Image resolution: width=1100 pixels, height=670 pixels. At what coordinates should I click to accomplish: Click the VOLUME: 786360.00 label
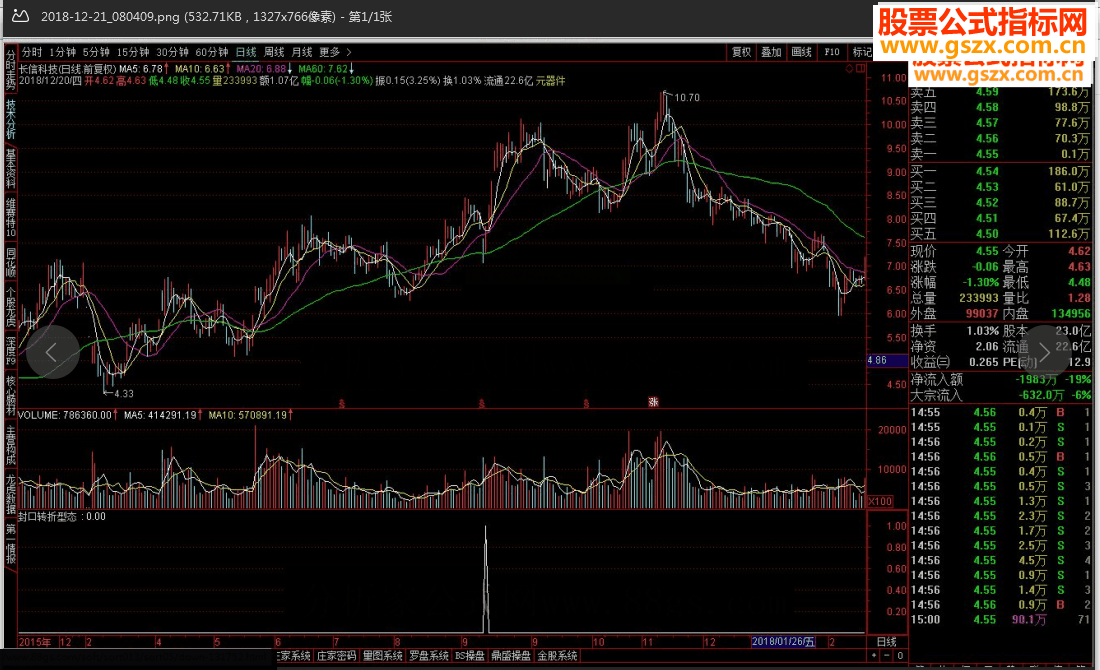pos(67,415)
